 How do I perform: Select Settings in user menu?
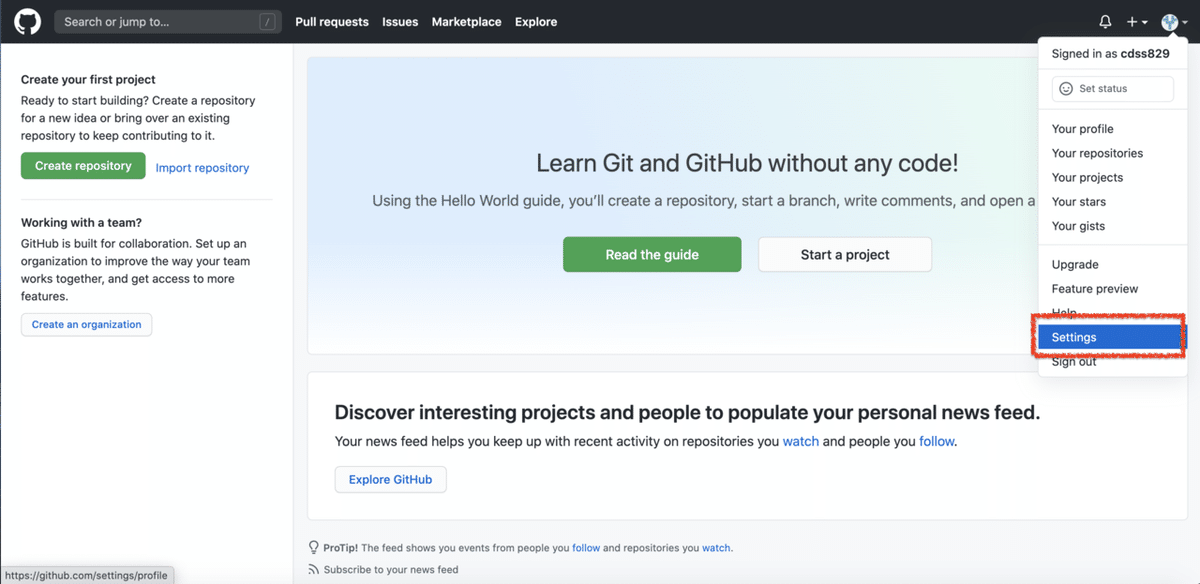pos(1112,337)
